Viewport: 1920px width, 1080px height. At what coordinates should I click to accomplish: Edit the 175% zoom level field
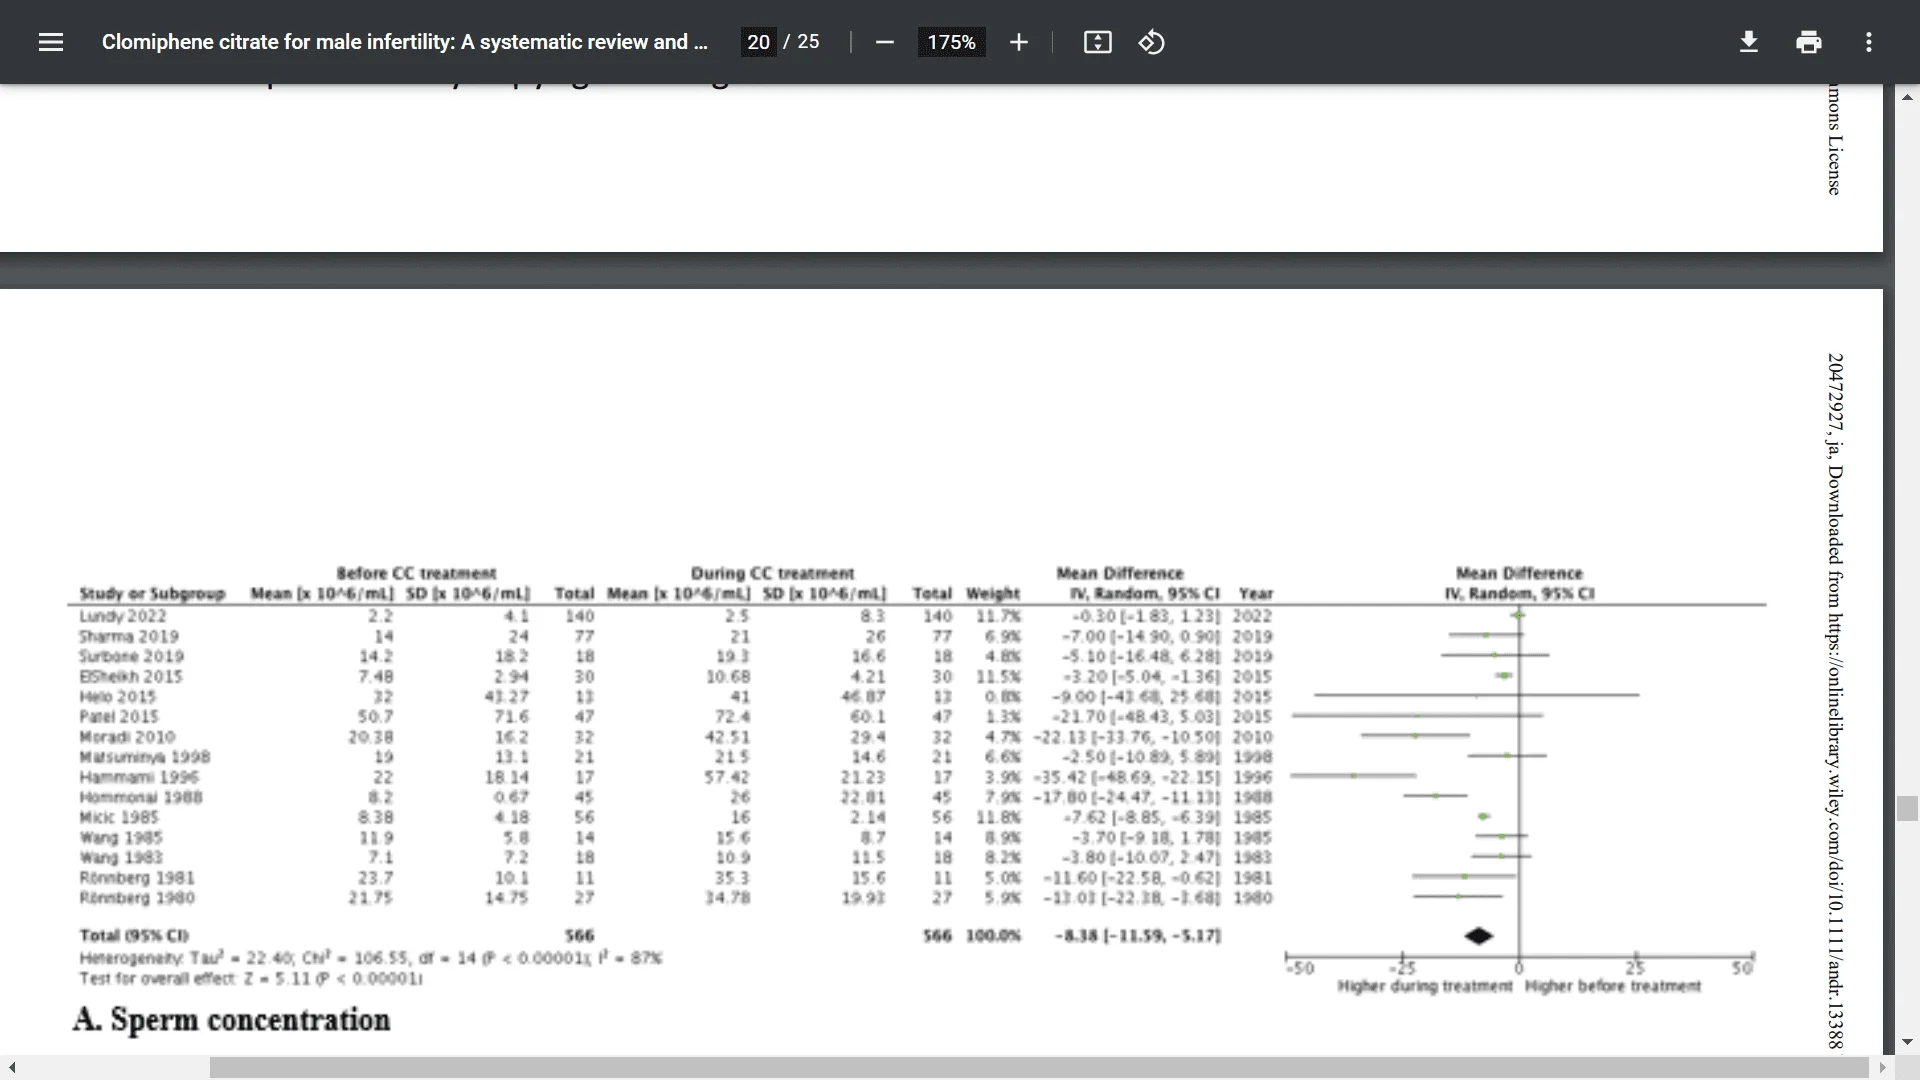tap(951, 42)
